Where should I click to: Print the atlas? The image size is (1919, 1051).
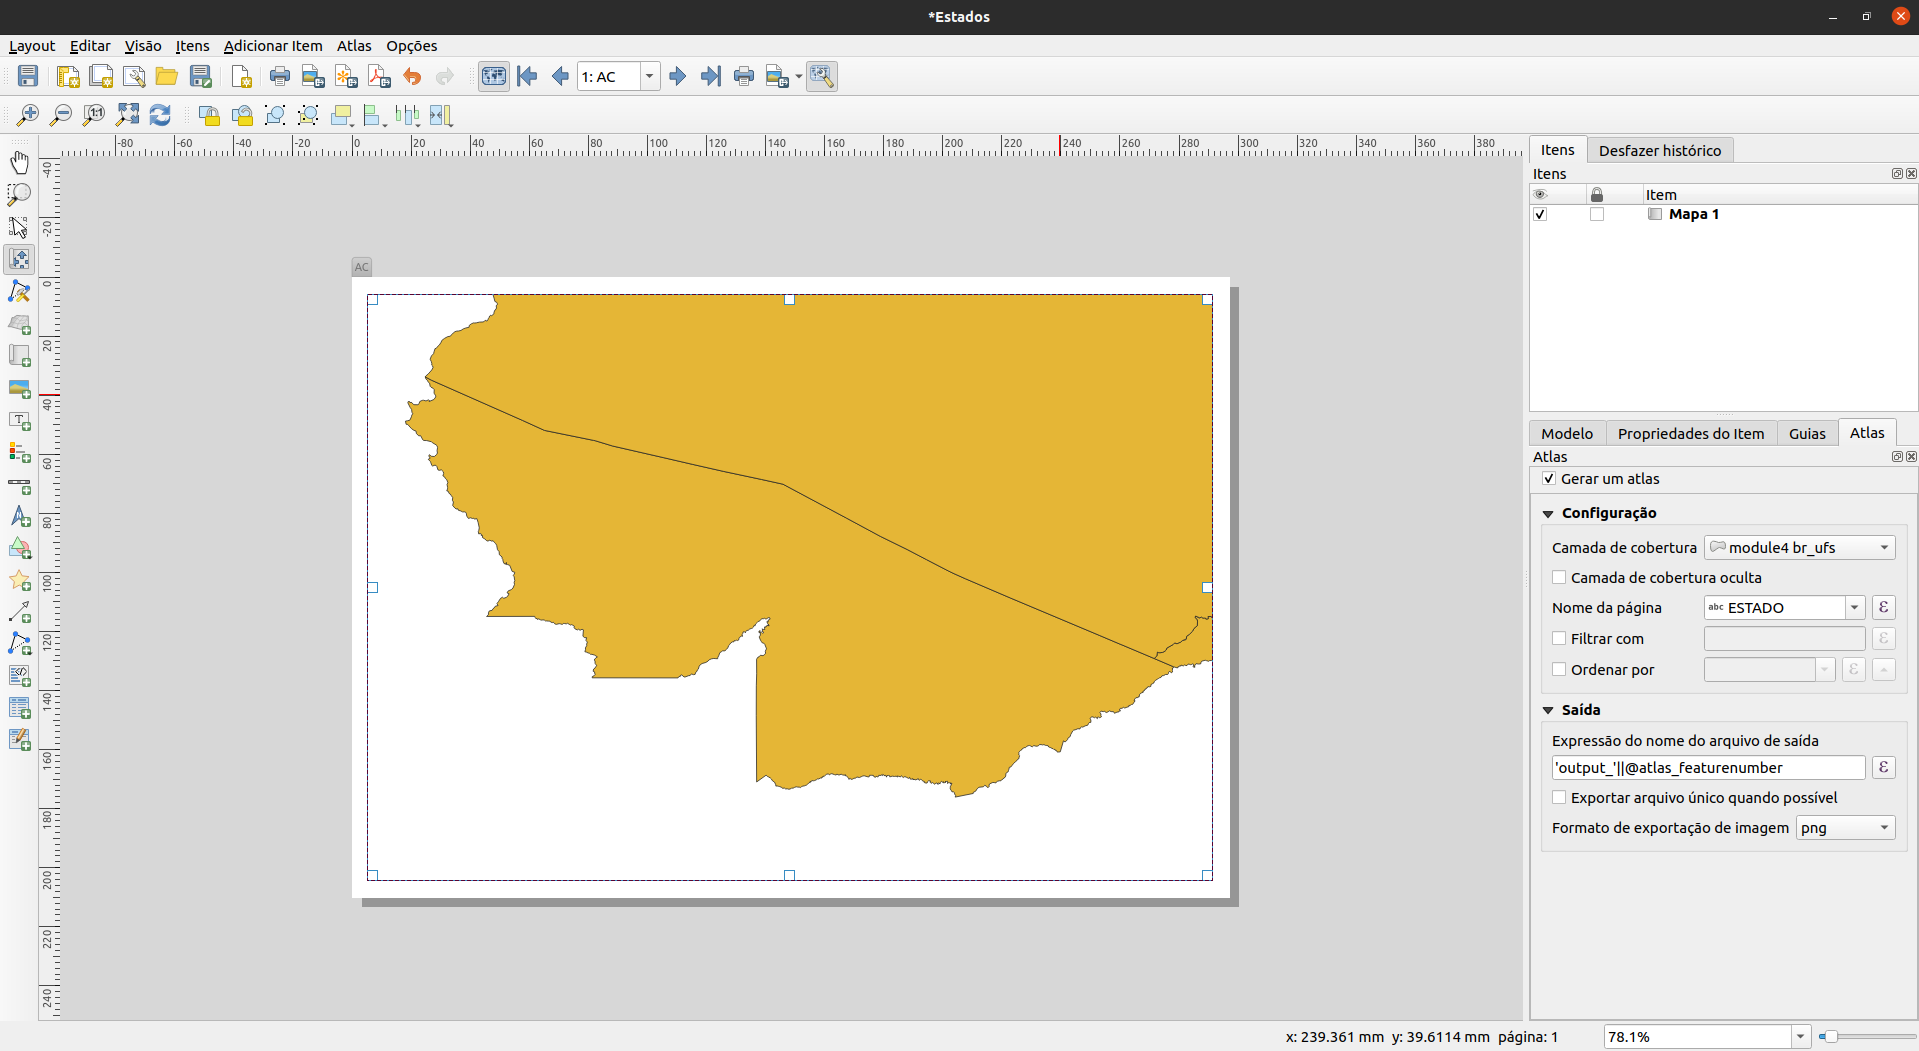coord(744,76)
